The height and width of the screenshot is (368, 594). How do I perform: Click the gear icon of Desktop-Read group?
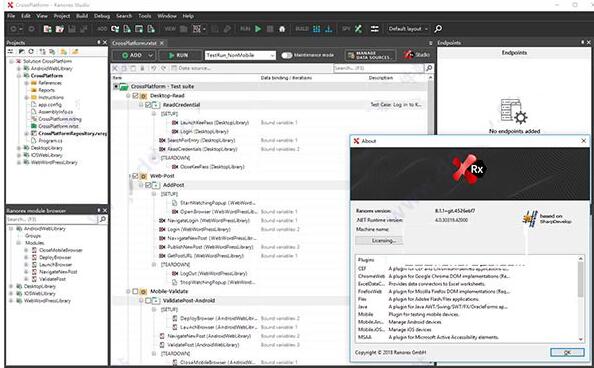click(x=144, y=96)
